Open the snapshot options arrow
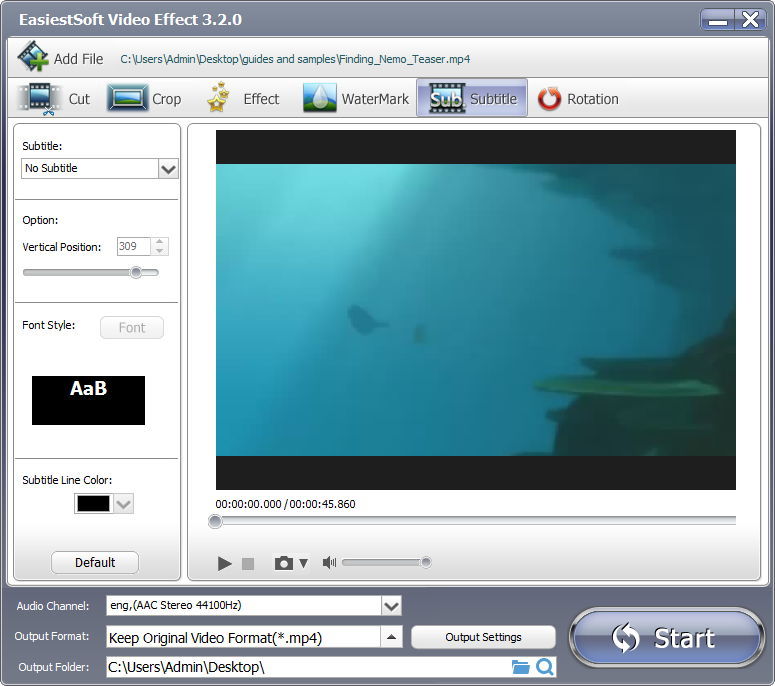775x686 pixels. click(303, 563)
